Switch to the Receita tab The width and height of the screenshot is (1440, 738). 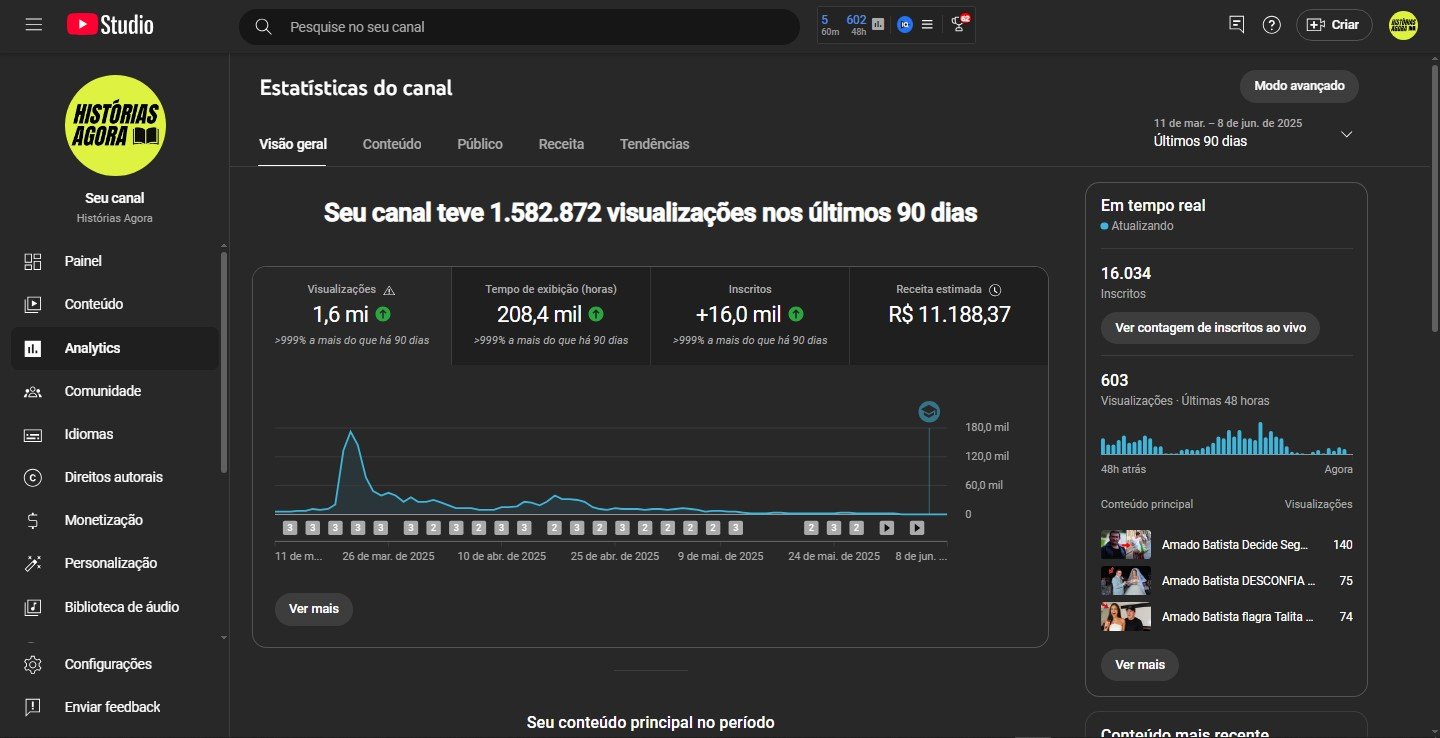pos(561,144)
